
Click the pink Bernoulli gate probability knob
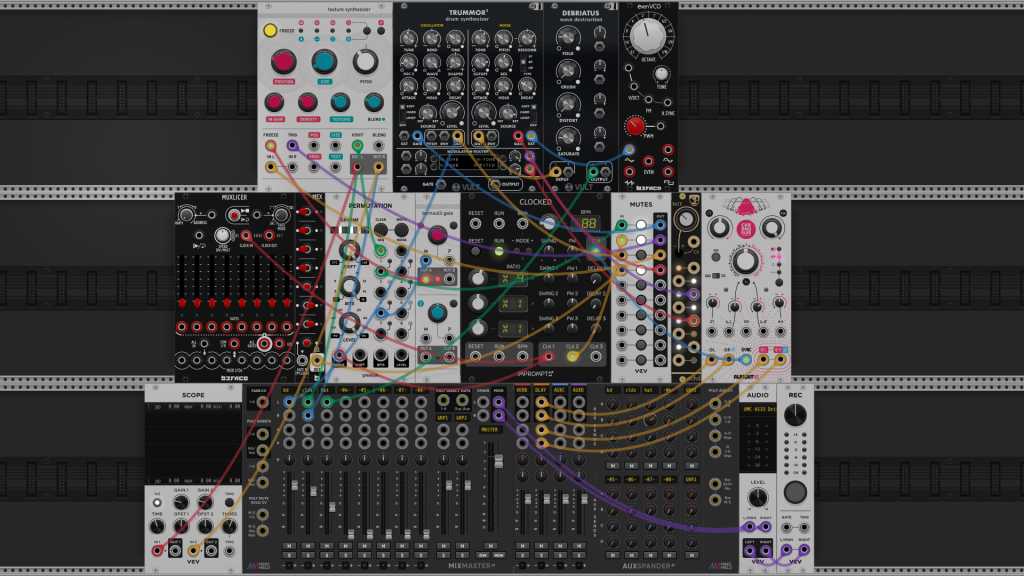[438, 234]
